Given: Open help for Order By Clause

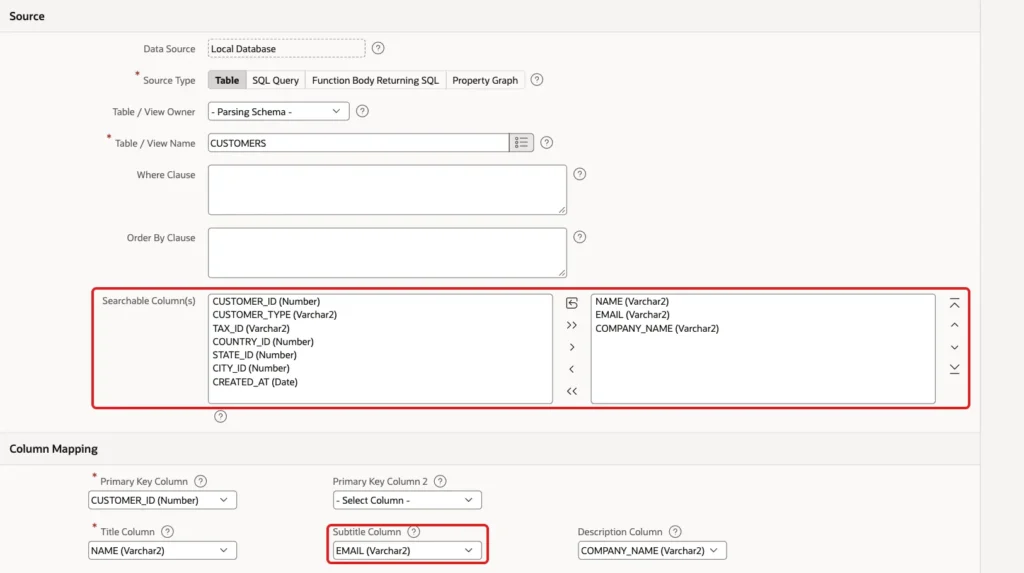Looking at the screenshot, I should [x=579, y=237].
